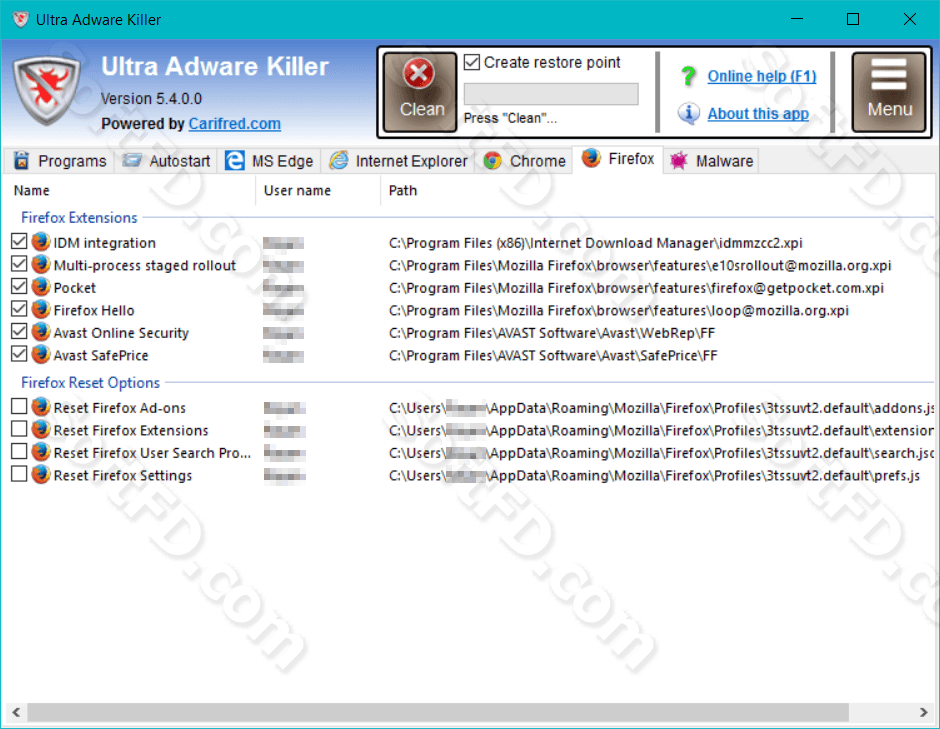Viewport: 940px width, 729px height.
Task: Select the firefox@getpocket.com.xpi path text
Action: [636, 288]
